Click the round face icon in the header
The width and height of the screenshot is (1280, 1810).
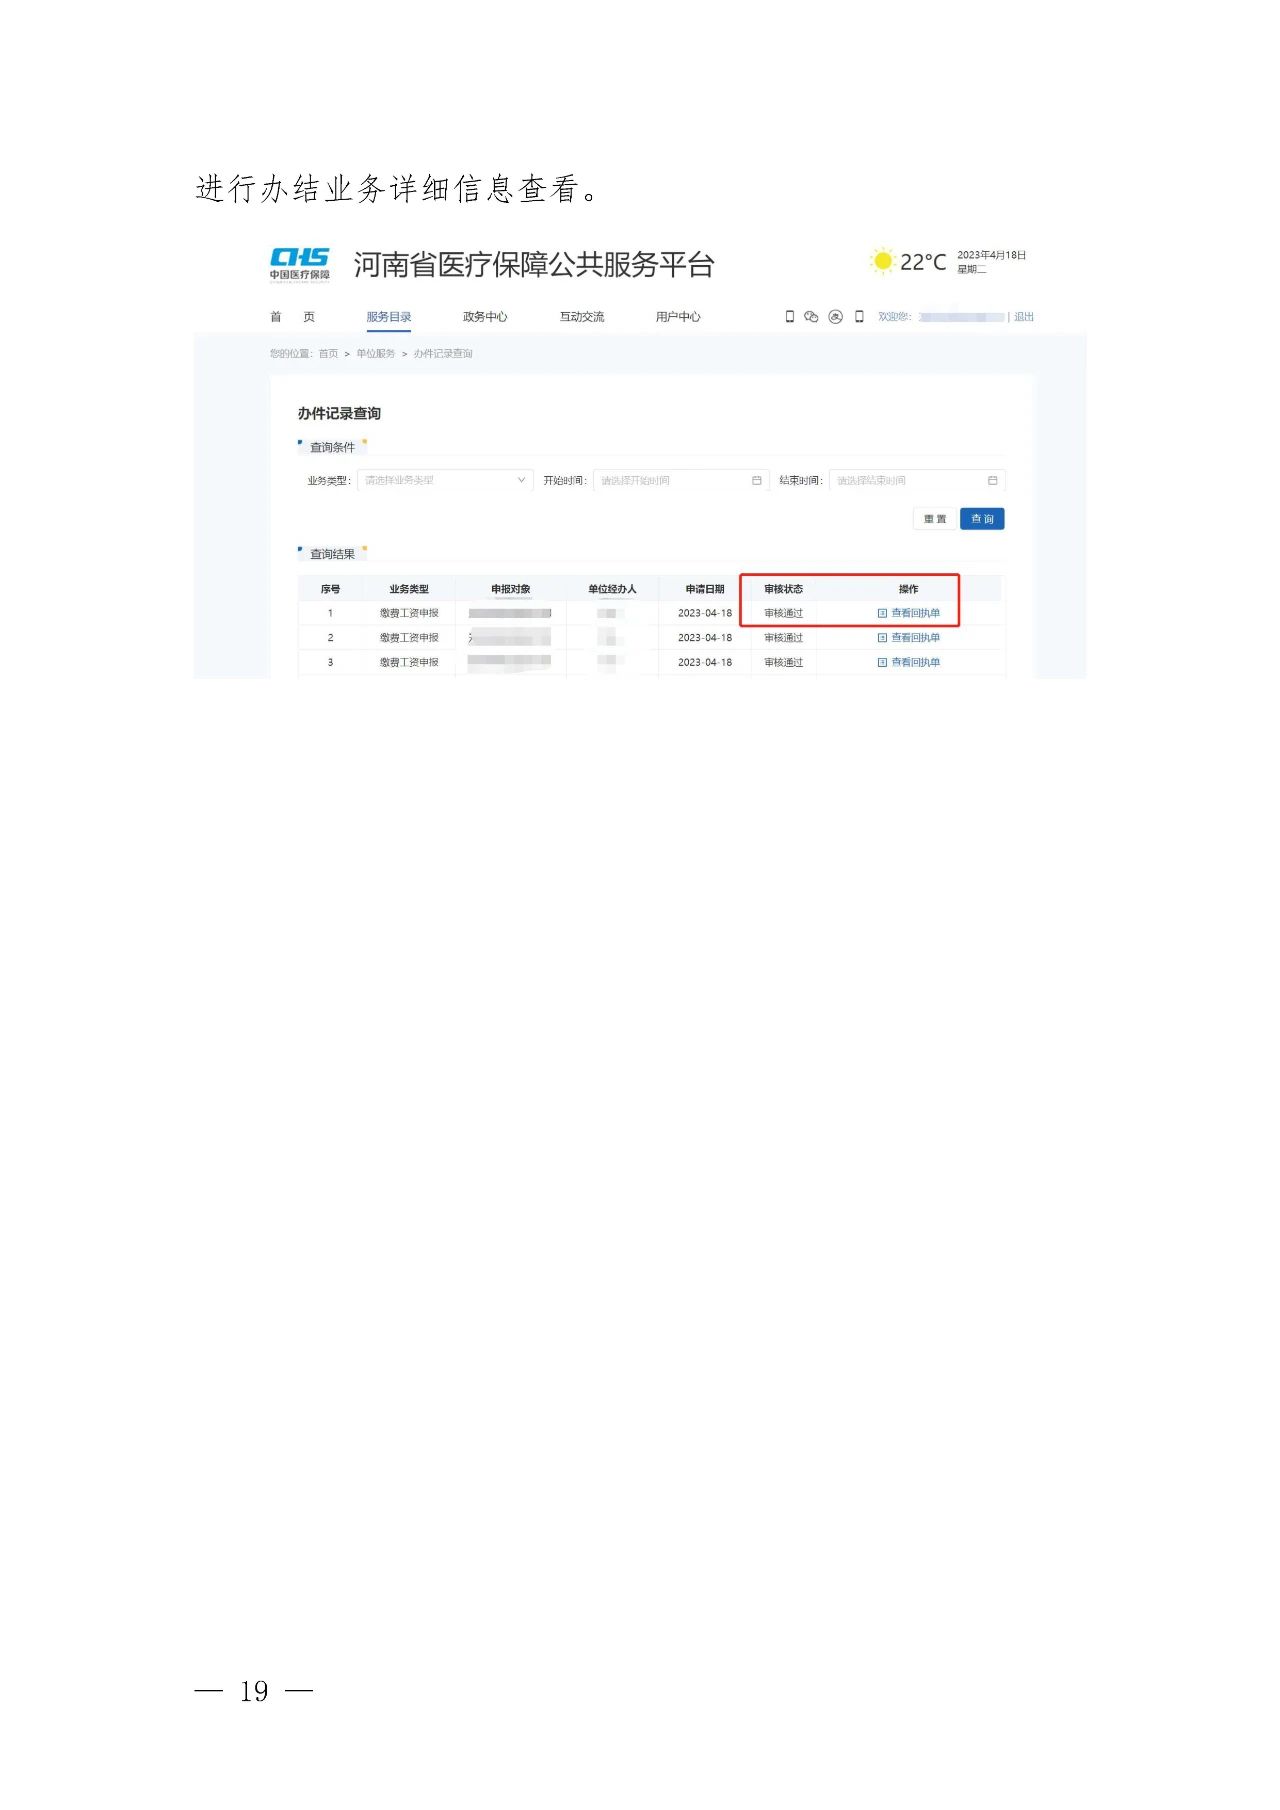(x=836, y=317)
